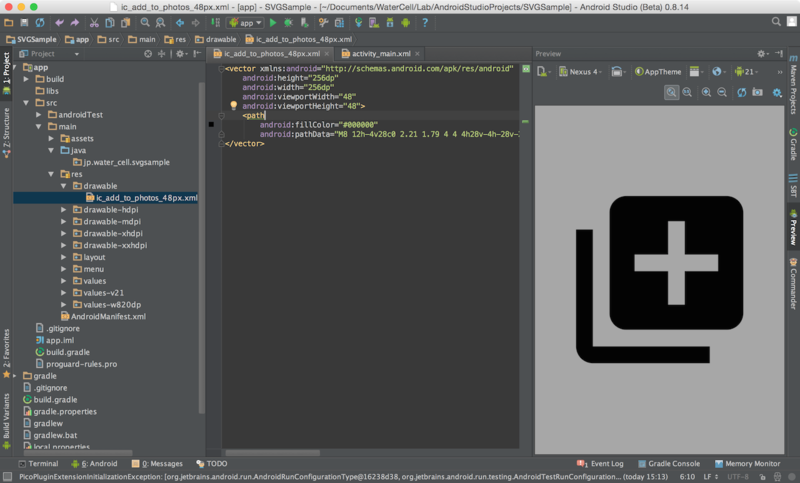This screenshot has height=483, width=800.
Task: Click the Copy icon in toolbar
Action: [110, 22]
